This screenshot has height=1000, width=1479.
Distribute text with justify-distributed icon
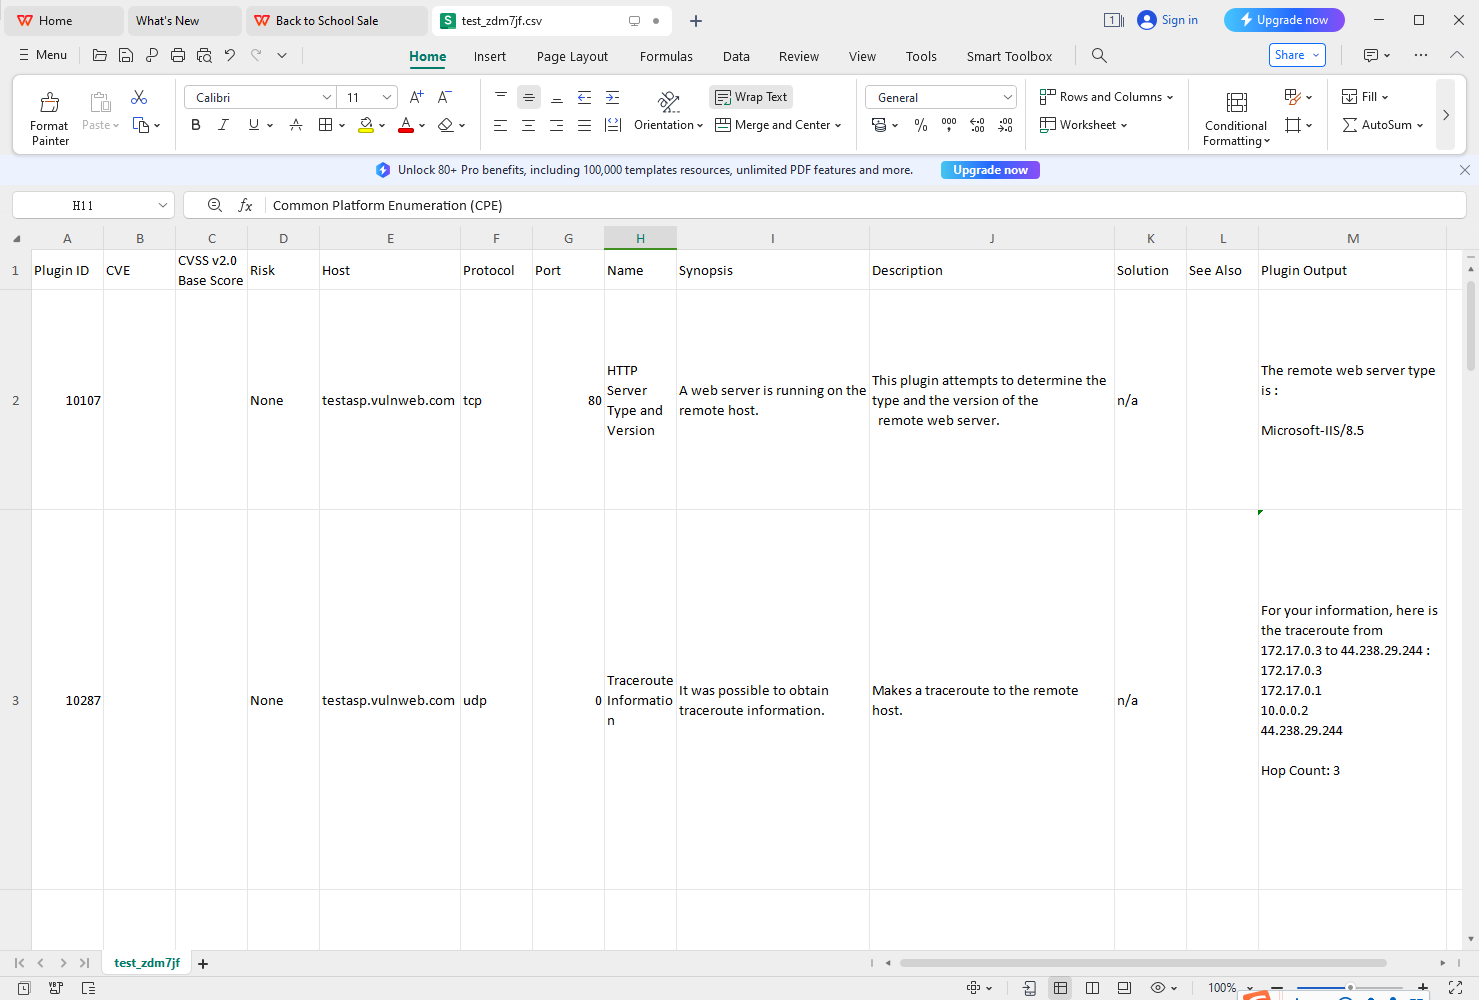[x=613, y=125]
